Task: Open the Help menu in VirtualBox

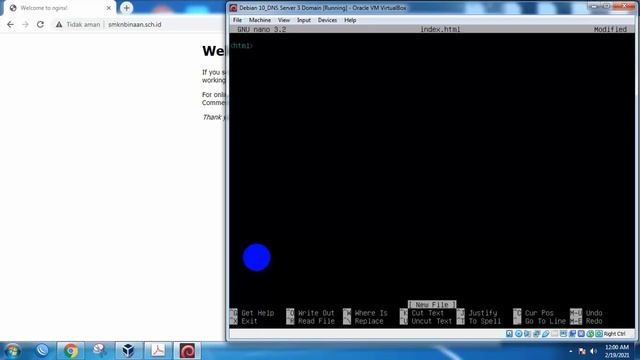Action: pos(350,20)
